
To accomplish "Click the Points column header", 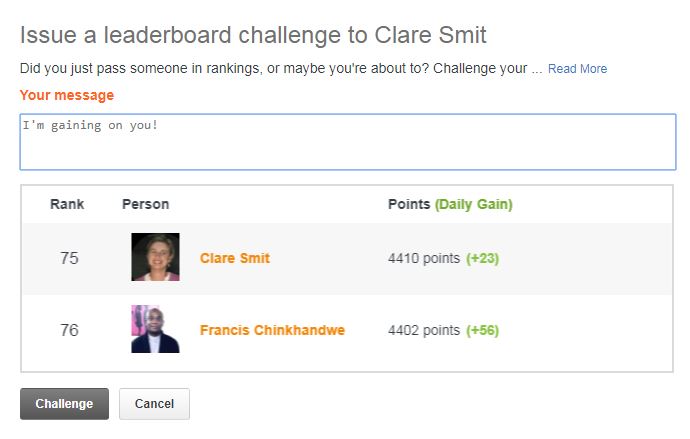I will 409,204.
